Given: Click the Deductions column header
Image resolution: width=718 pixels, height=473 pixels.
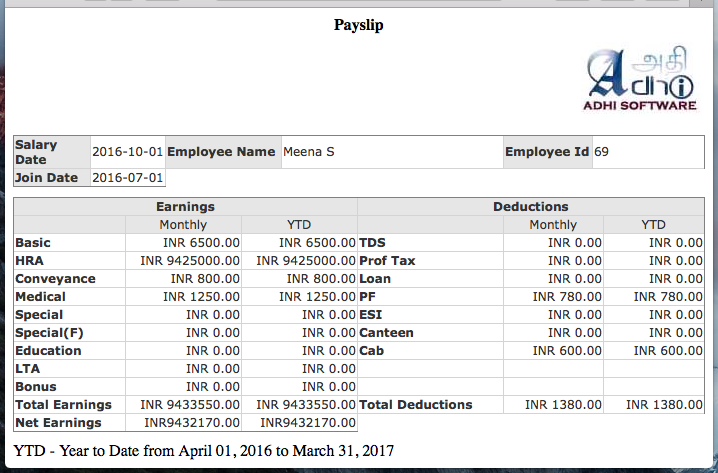Looking at the screenshot, I should tap(531, 207).
